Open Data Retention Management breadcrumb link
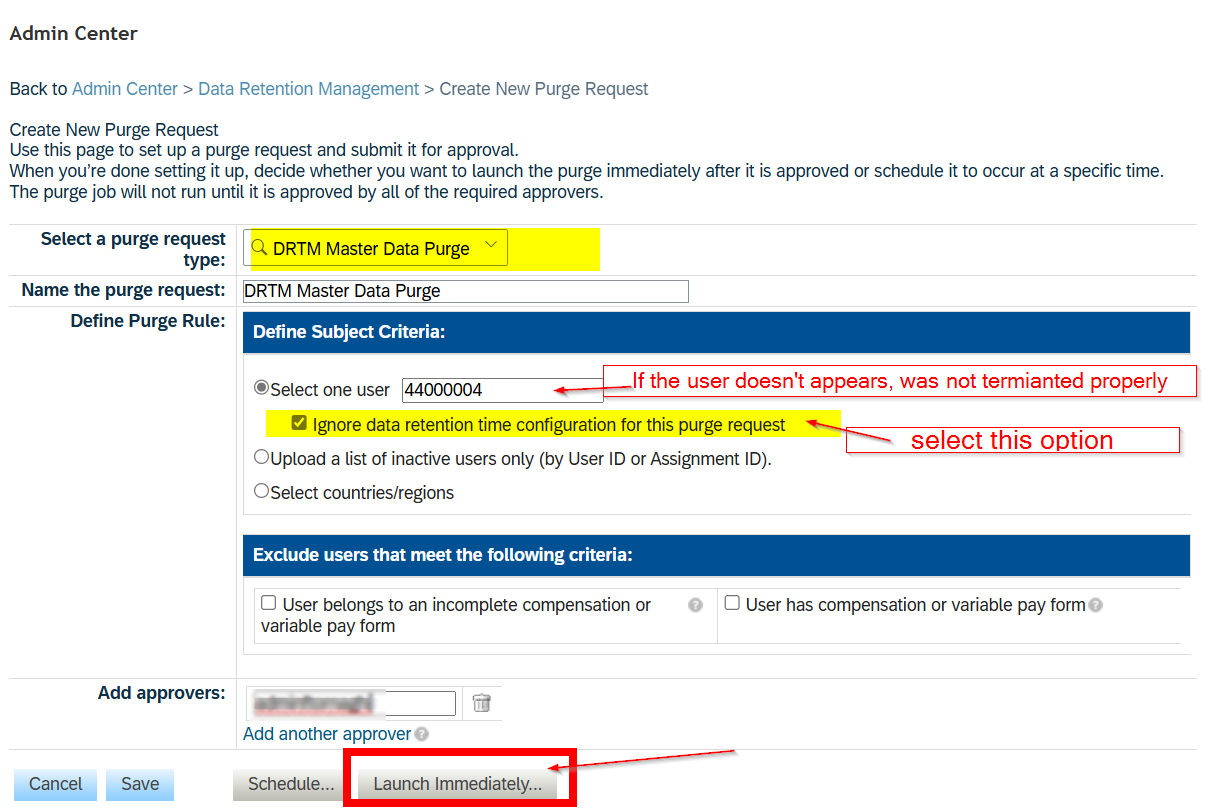1216x812 pixels. [308, 89]
